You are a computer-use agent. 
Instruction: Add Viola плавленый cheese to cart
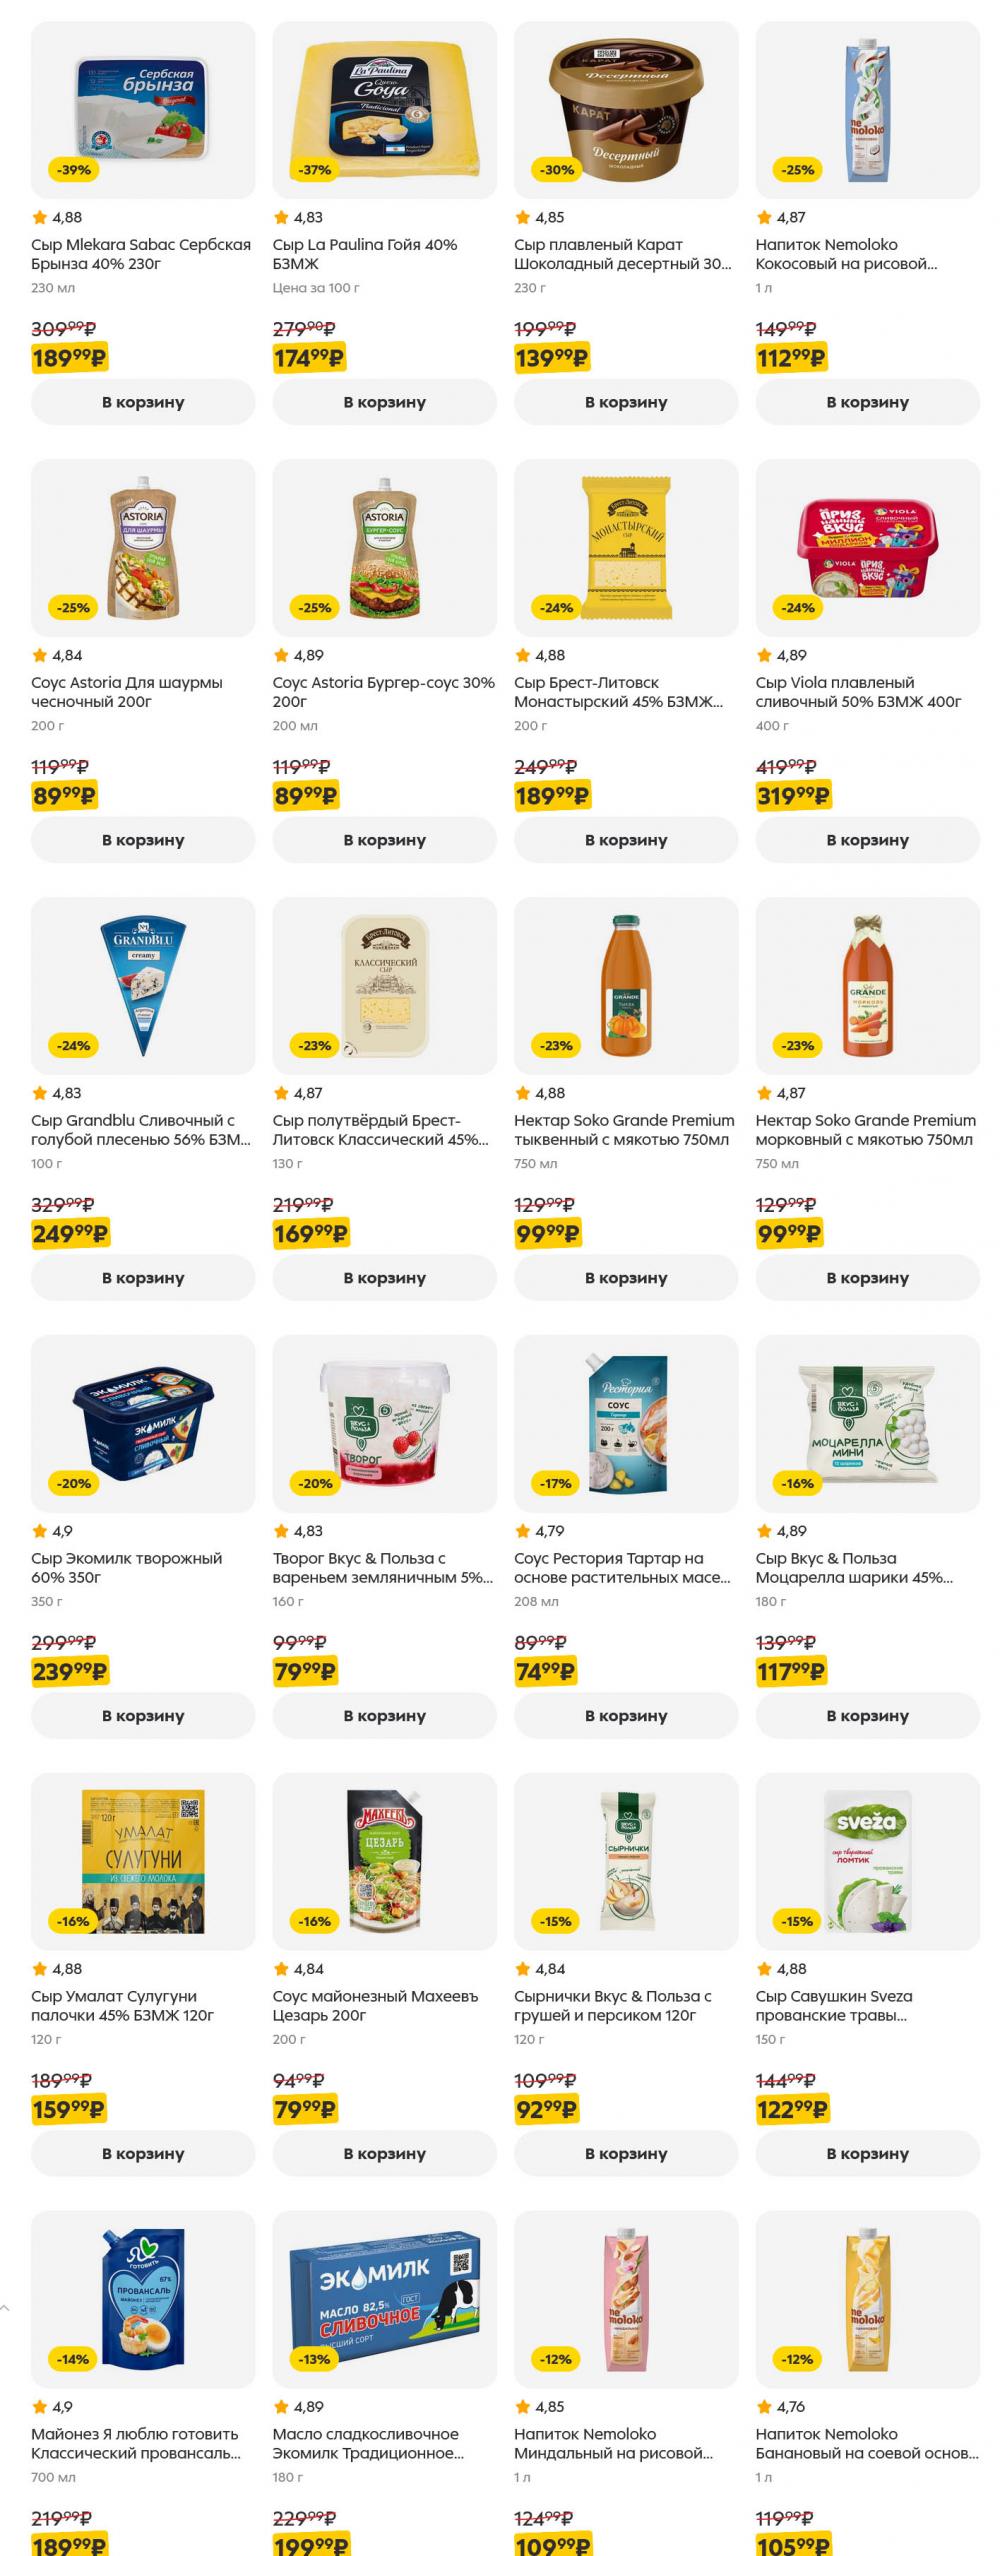point(867,840)
